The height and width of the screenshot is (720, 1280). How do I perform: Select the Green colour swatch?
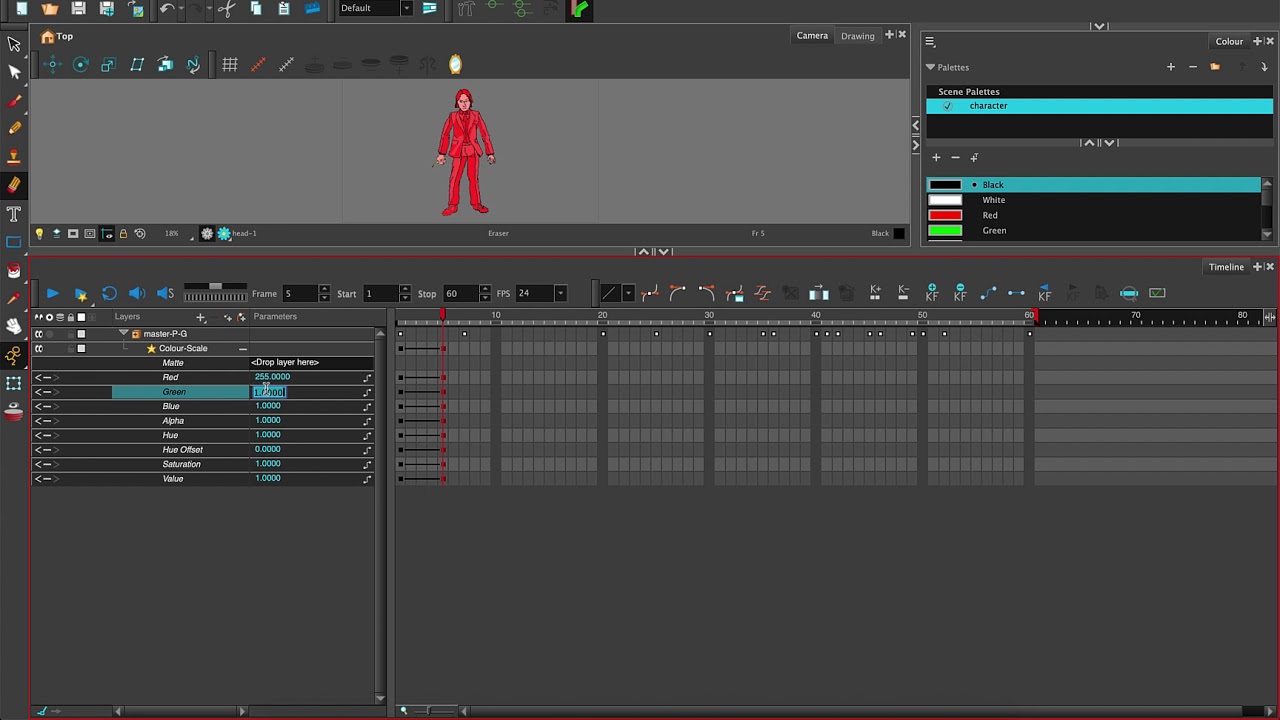point(1093,231)
